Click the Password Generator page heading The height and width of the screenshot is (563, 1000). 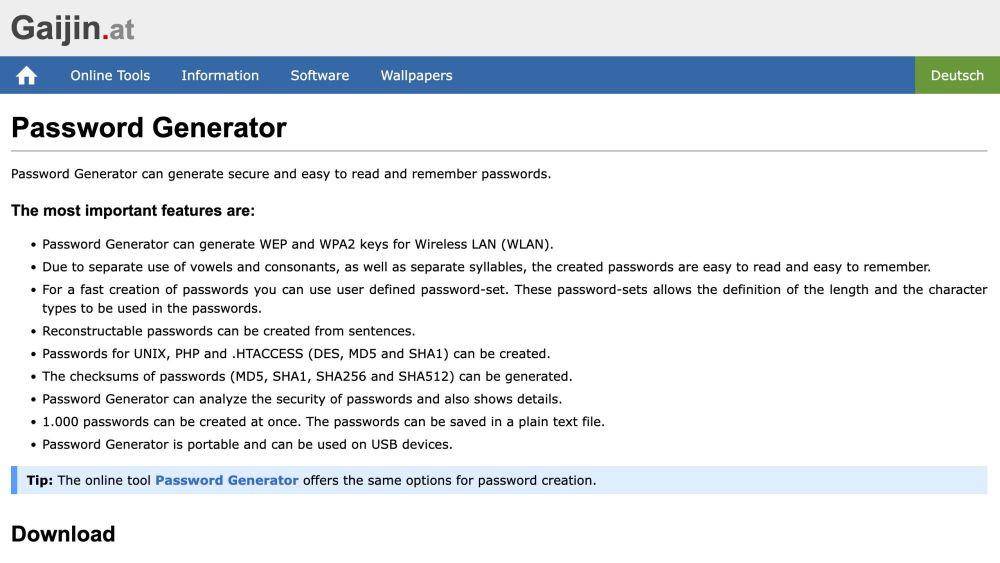149,128
